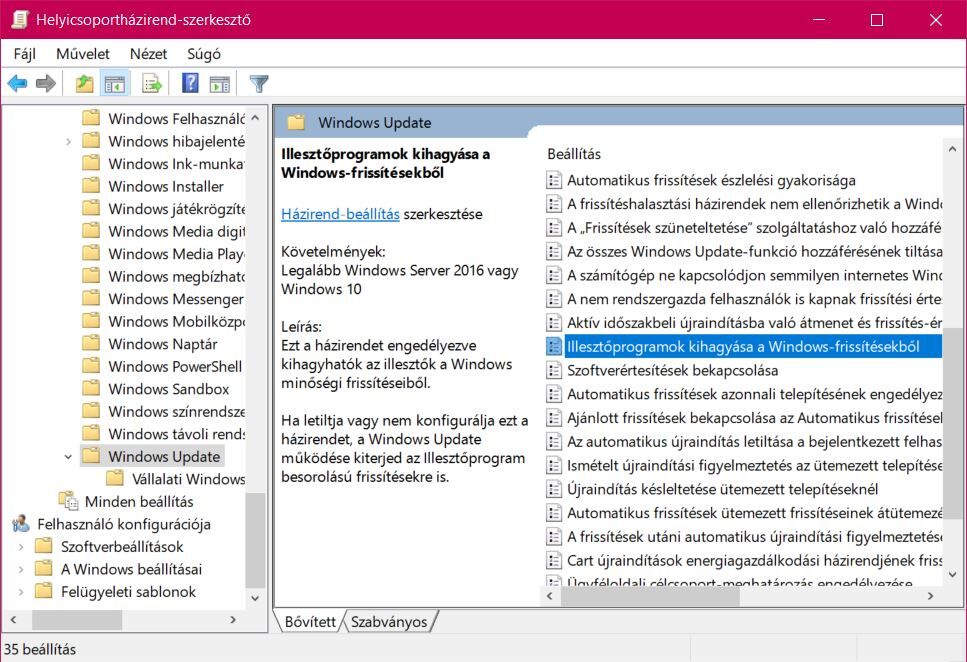The image size is (967, 662).
Task: Click the policy icon for Cart újraindítások row
Action: 554,561
